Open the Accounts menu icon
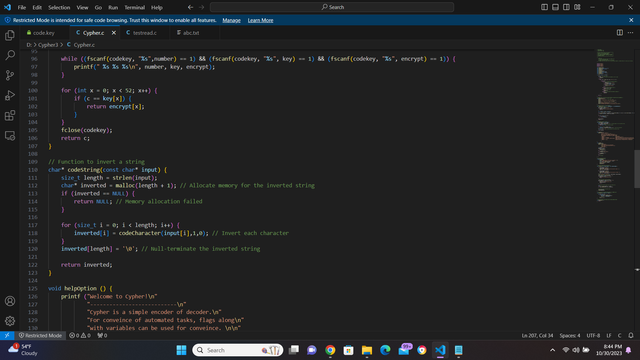 pos(10,301)
